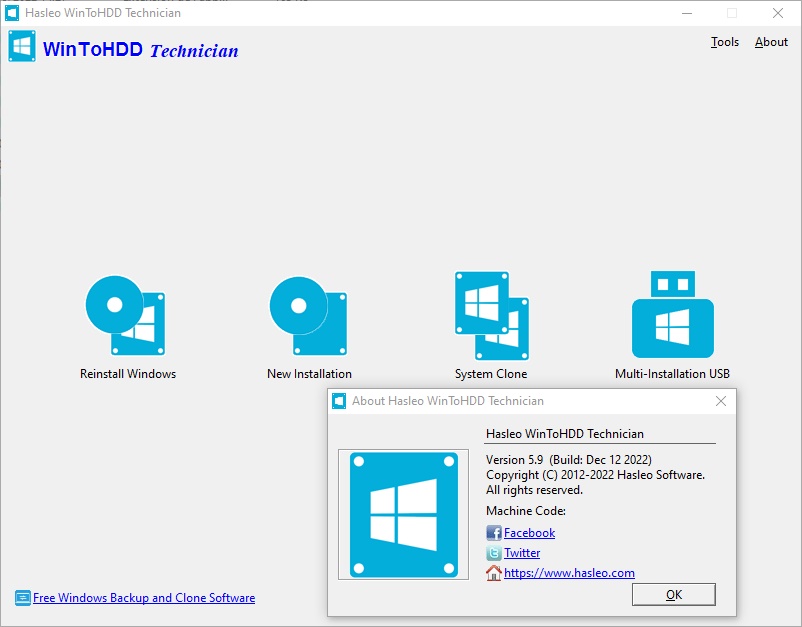802x627 pixels.
Task: Click the large WinToHDD logo in About dialog
Action: coord(404,514)
